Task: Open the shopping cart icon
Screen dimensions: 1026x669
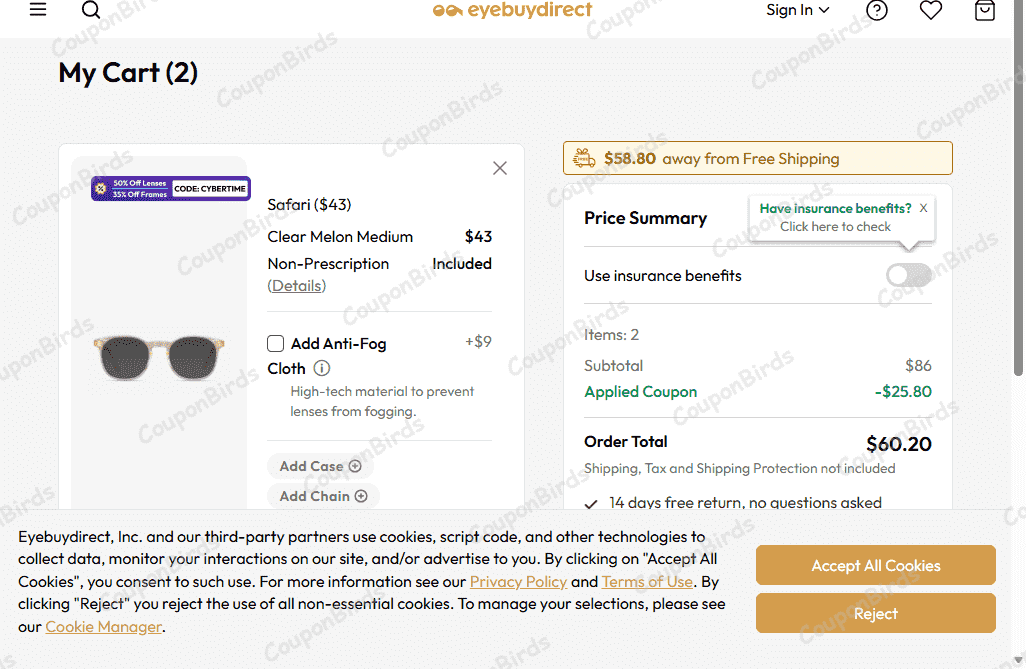Action: point(985,10)
